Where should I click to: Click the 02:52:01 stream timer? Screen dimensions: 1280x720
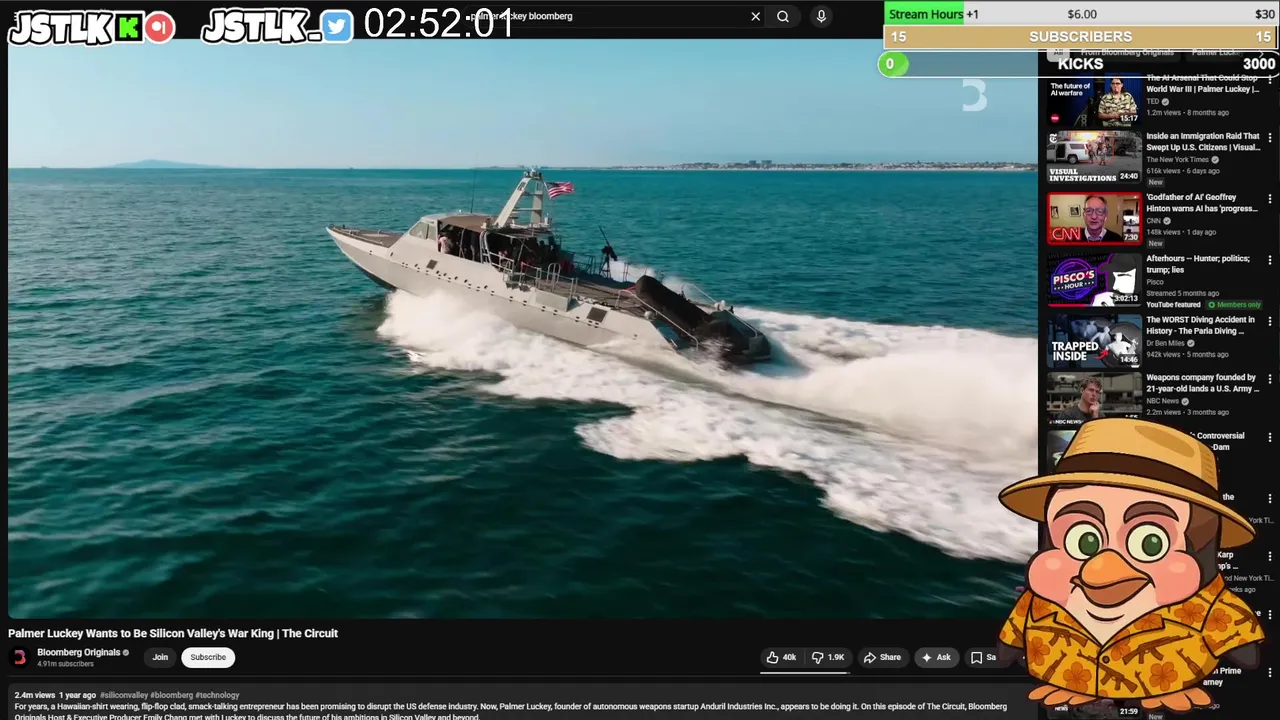(439, 23)
